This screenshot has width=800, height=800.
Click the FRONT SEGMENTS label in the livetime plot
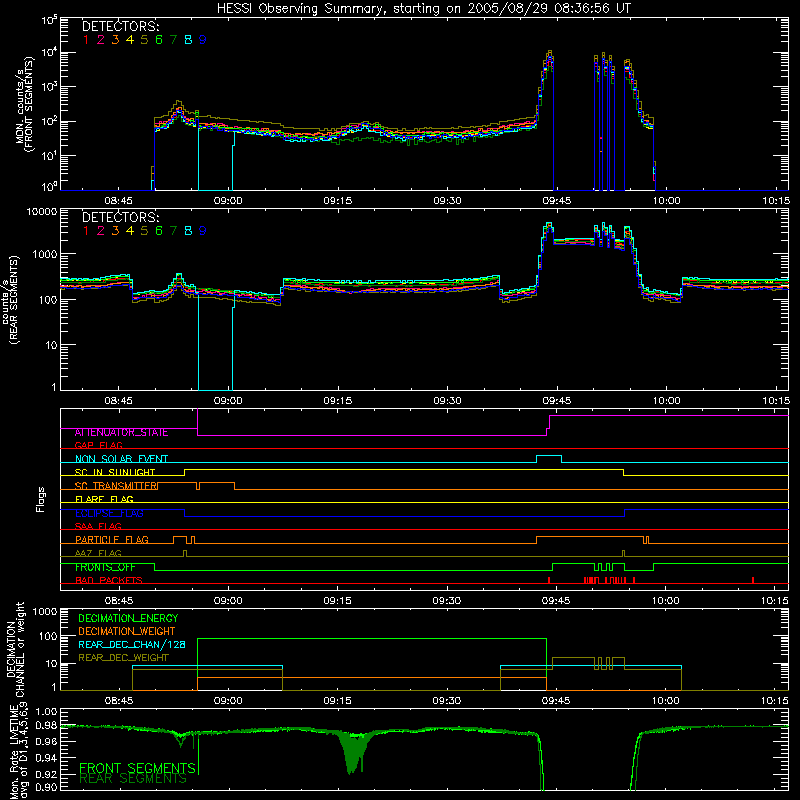tap(137, 768)
